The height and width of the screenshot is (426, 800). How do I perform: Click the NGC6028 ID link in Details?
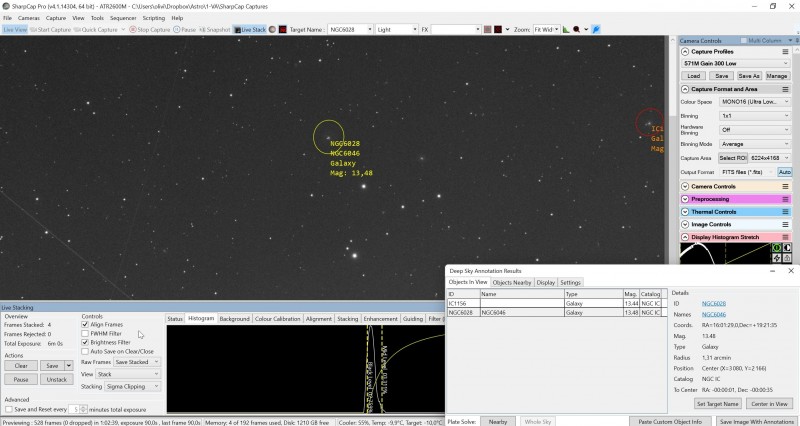click(x=714, y=304)
